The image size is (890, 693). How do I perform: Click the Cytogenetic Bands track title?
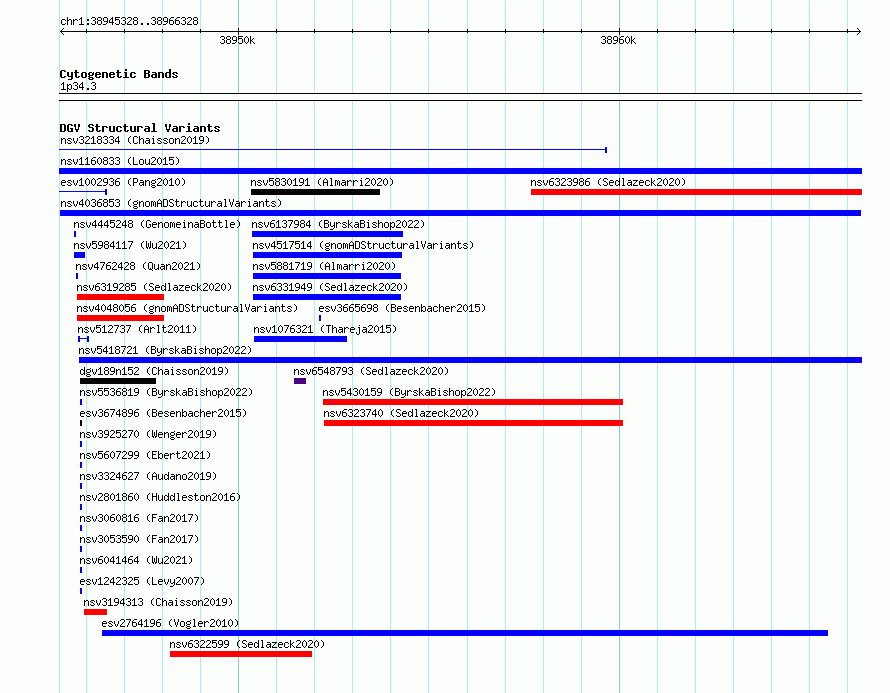[x=119, y=74]
